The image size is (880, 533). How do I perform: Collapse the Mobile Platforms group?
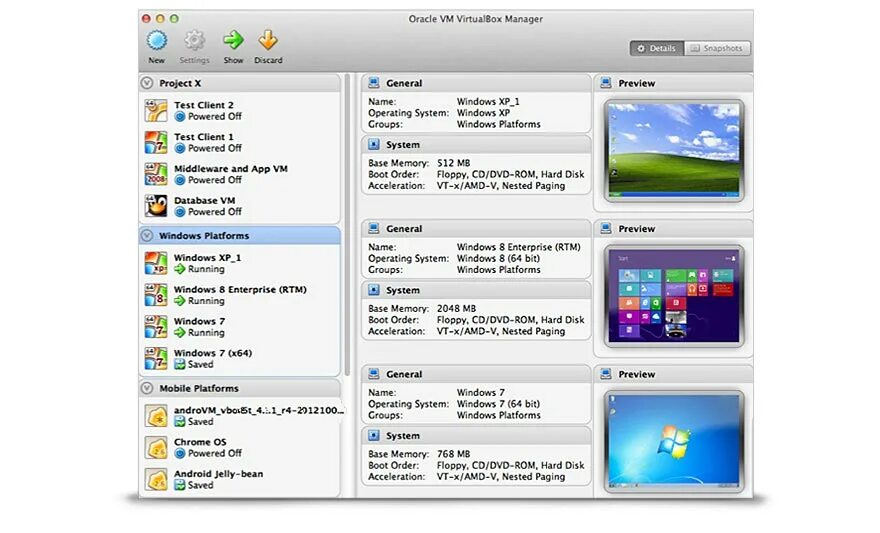click(x=147, y=388)
